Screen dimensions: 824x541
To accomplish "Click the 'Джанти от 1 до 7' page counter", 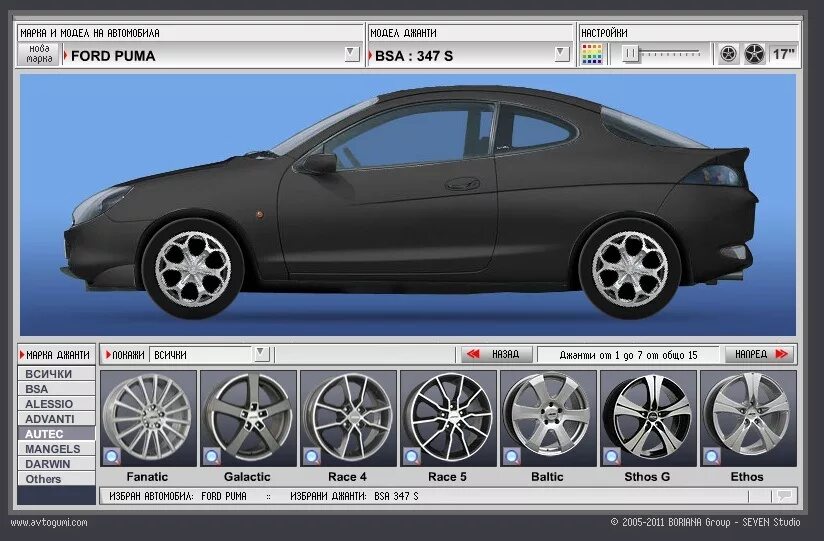I will tap(628, 355).
